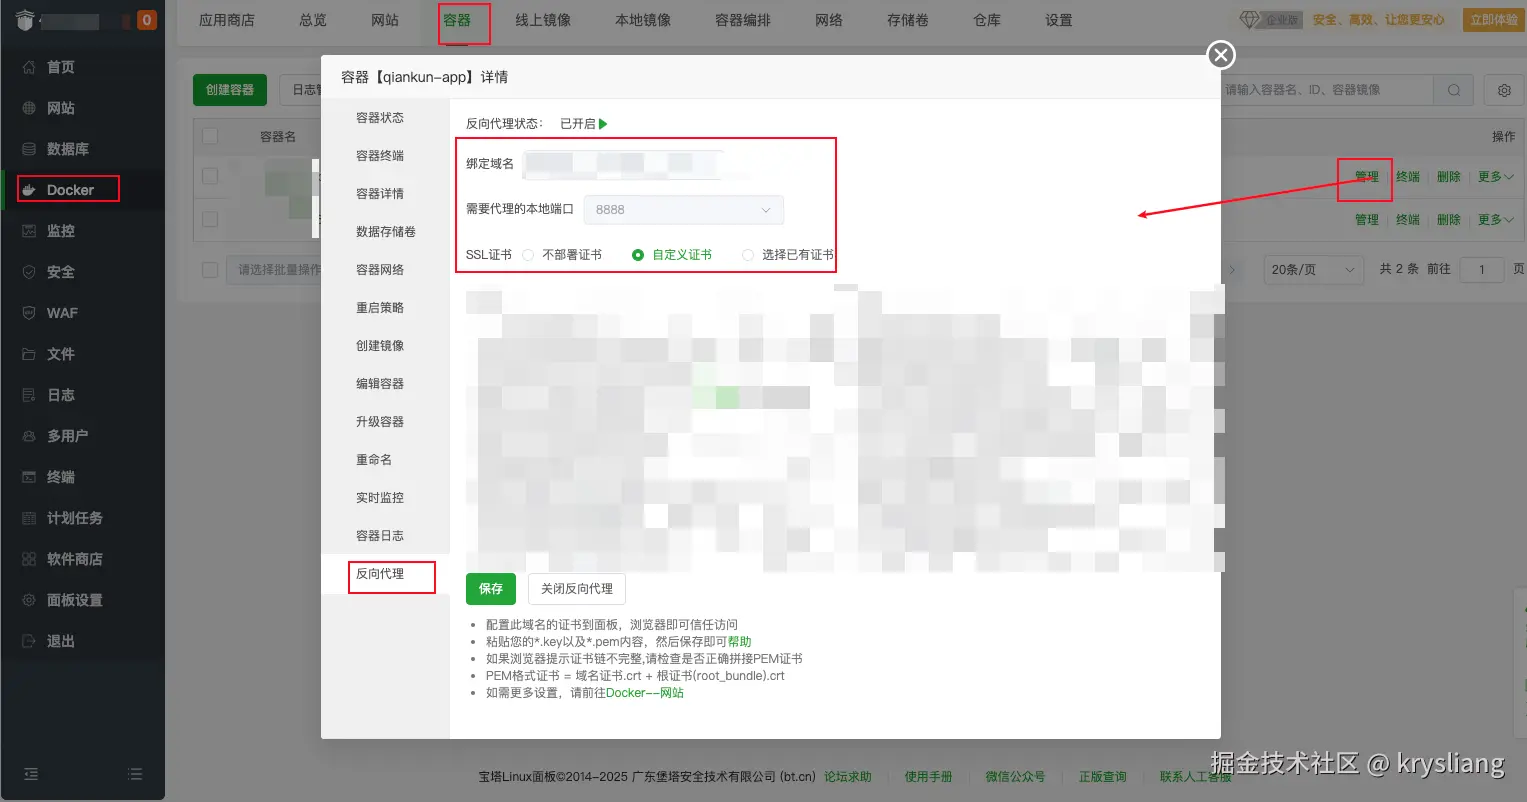Check the first container row checkbox
Image resolution: width=1527 pixels, height=802 pixels.
[x=210, y=176]
